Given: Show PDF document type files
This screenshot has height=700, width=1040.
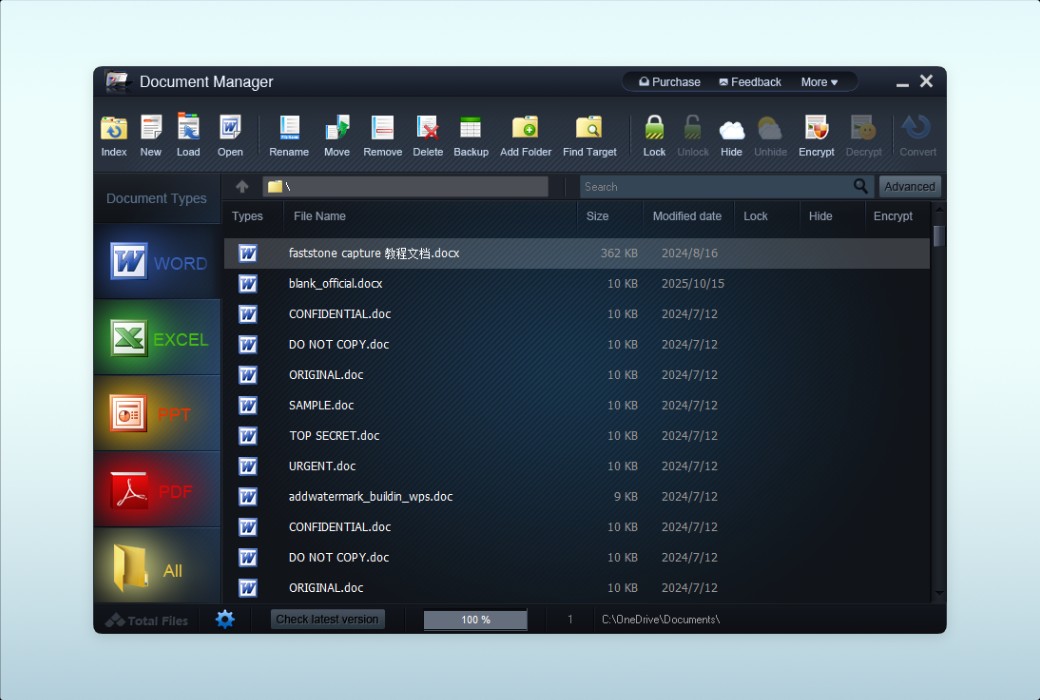Looking at the screenshot, I should 158,491.
